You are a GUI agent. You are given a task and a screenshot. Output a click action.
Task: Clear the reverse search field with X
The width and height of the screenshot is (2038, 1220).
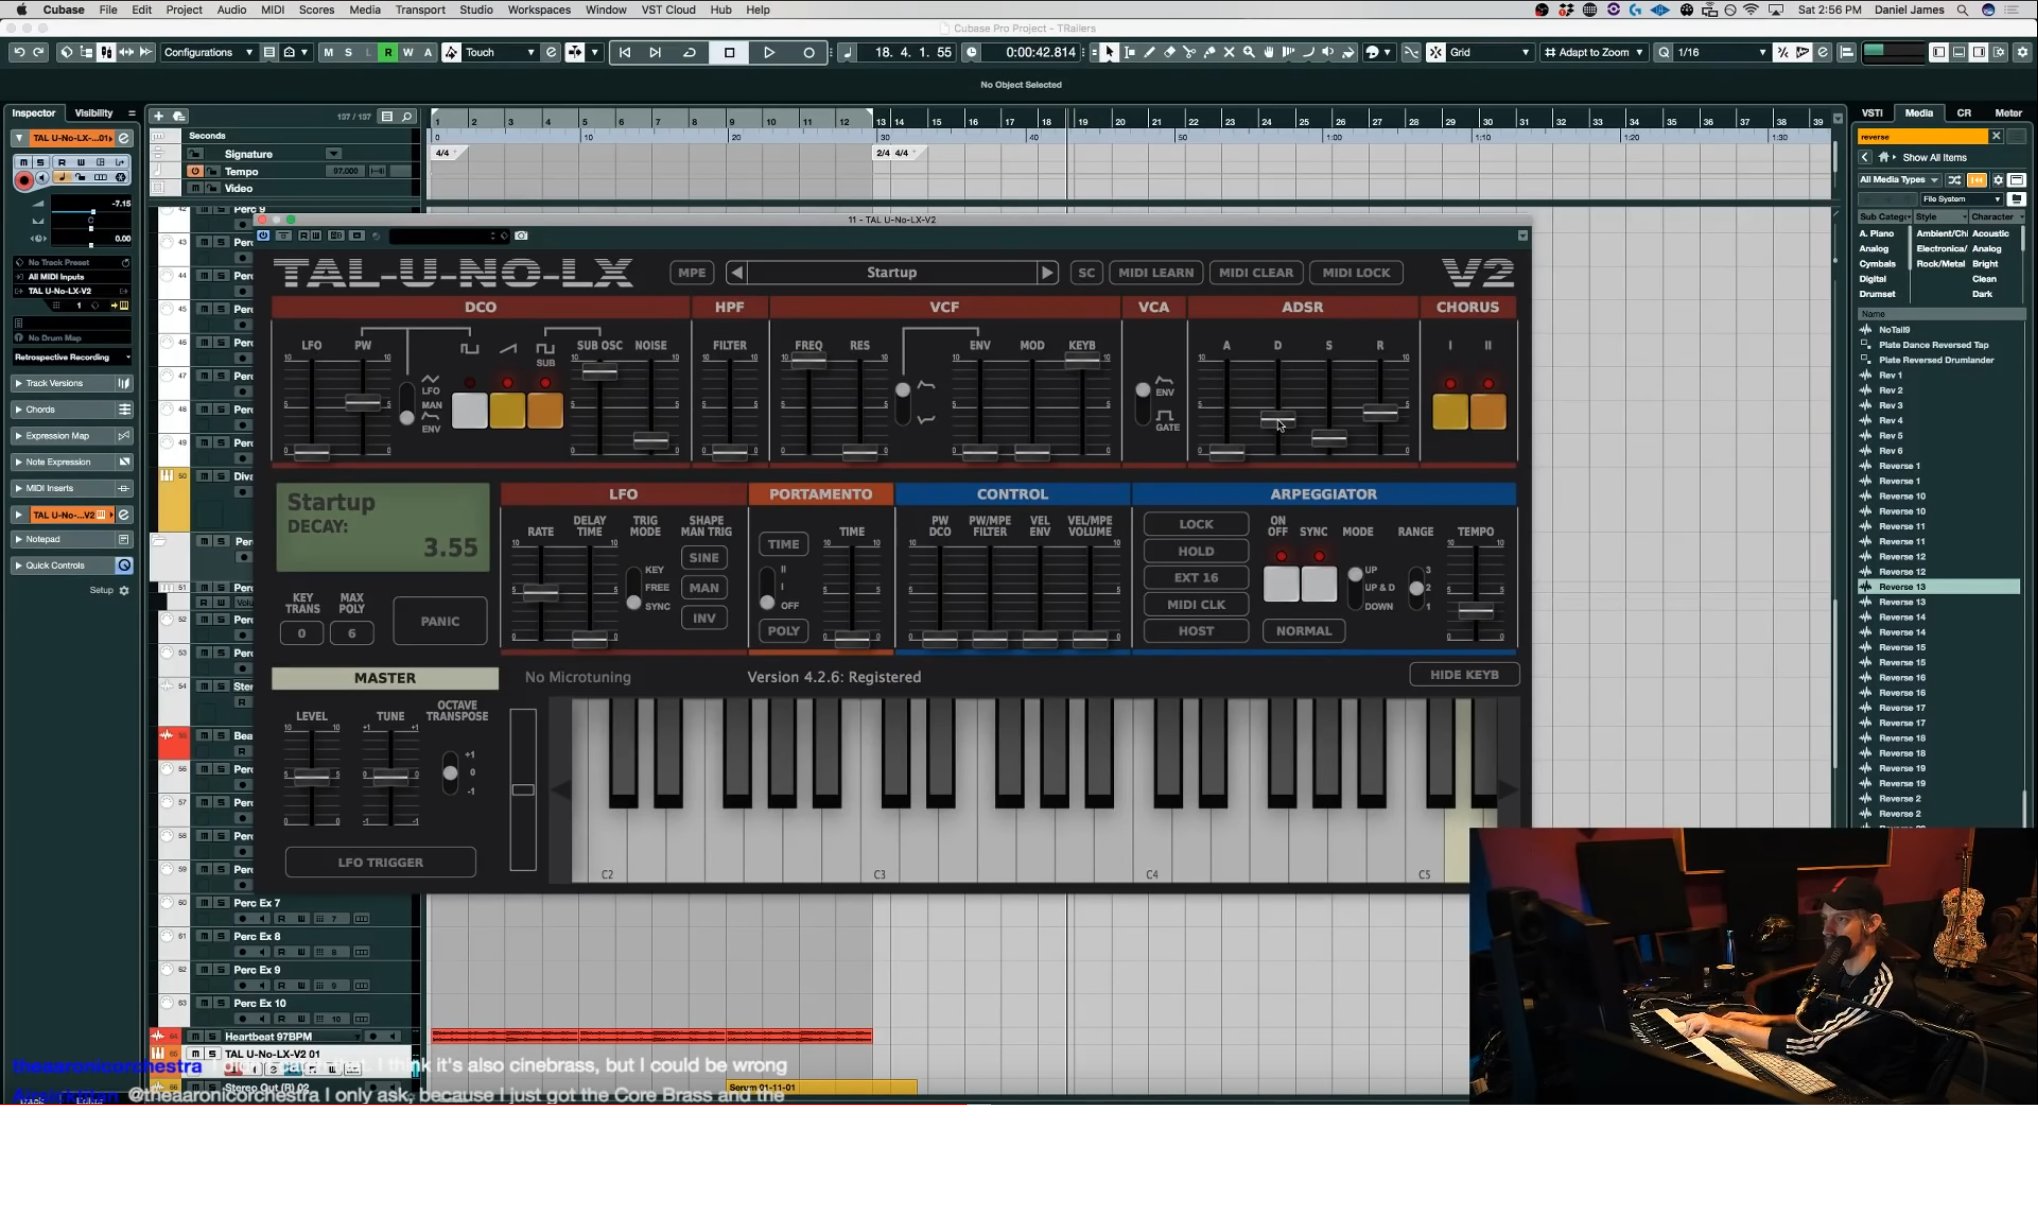(x=1996, y=136)
